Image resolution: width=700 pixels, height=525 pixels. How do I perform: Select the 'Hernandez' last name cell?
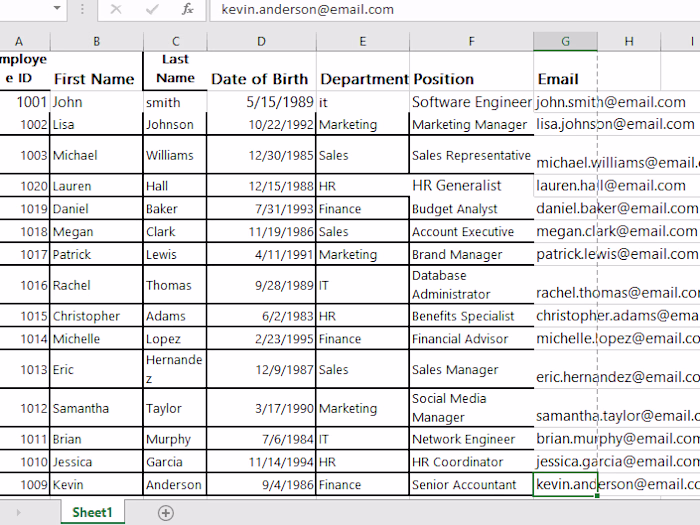coord(175,369)
